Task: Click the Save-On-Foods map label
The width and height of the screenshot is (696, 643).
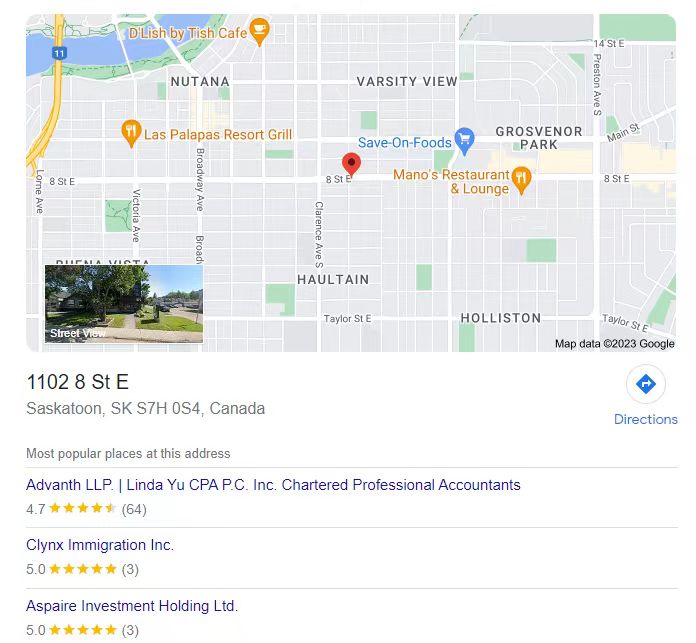Action: click(404, 142)
